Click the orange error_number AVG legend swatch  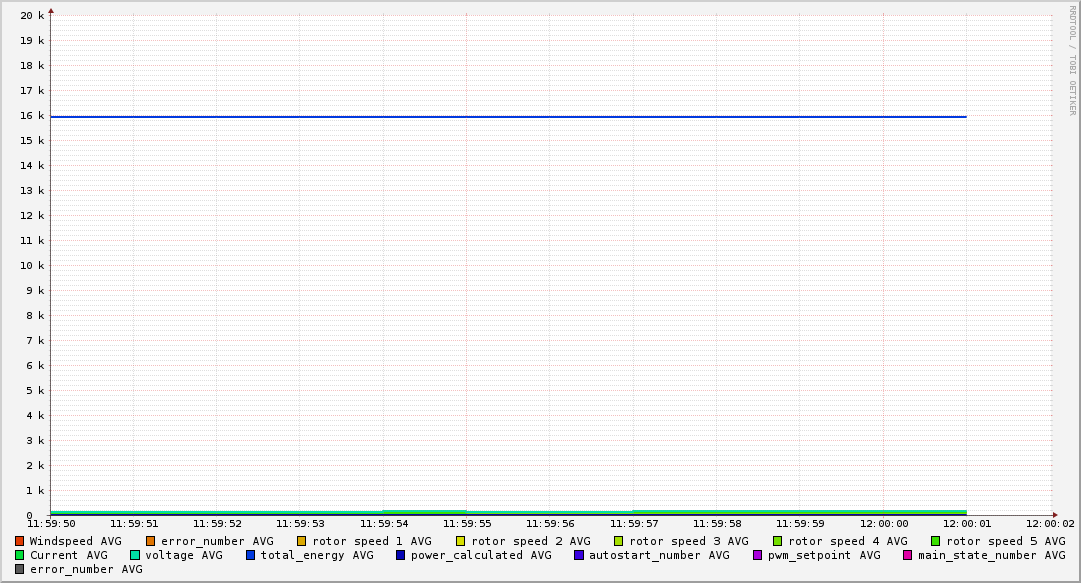coord(151,541)
